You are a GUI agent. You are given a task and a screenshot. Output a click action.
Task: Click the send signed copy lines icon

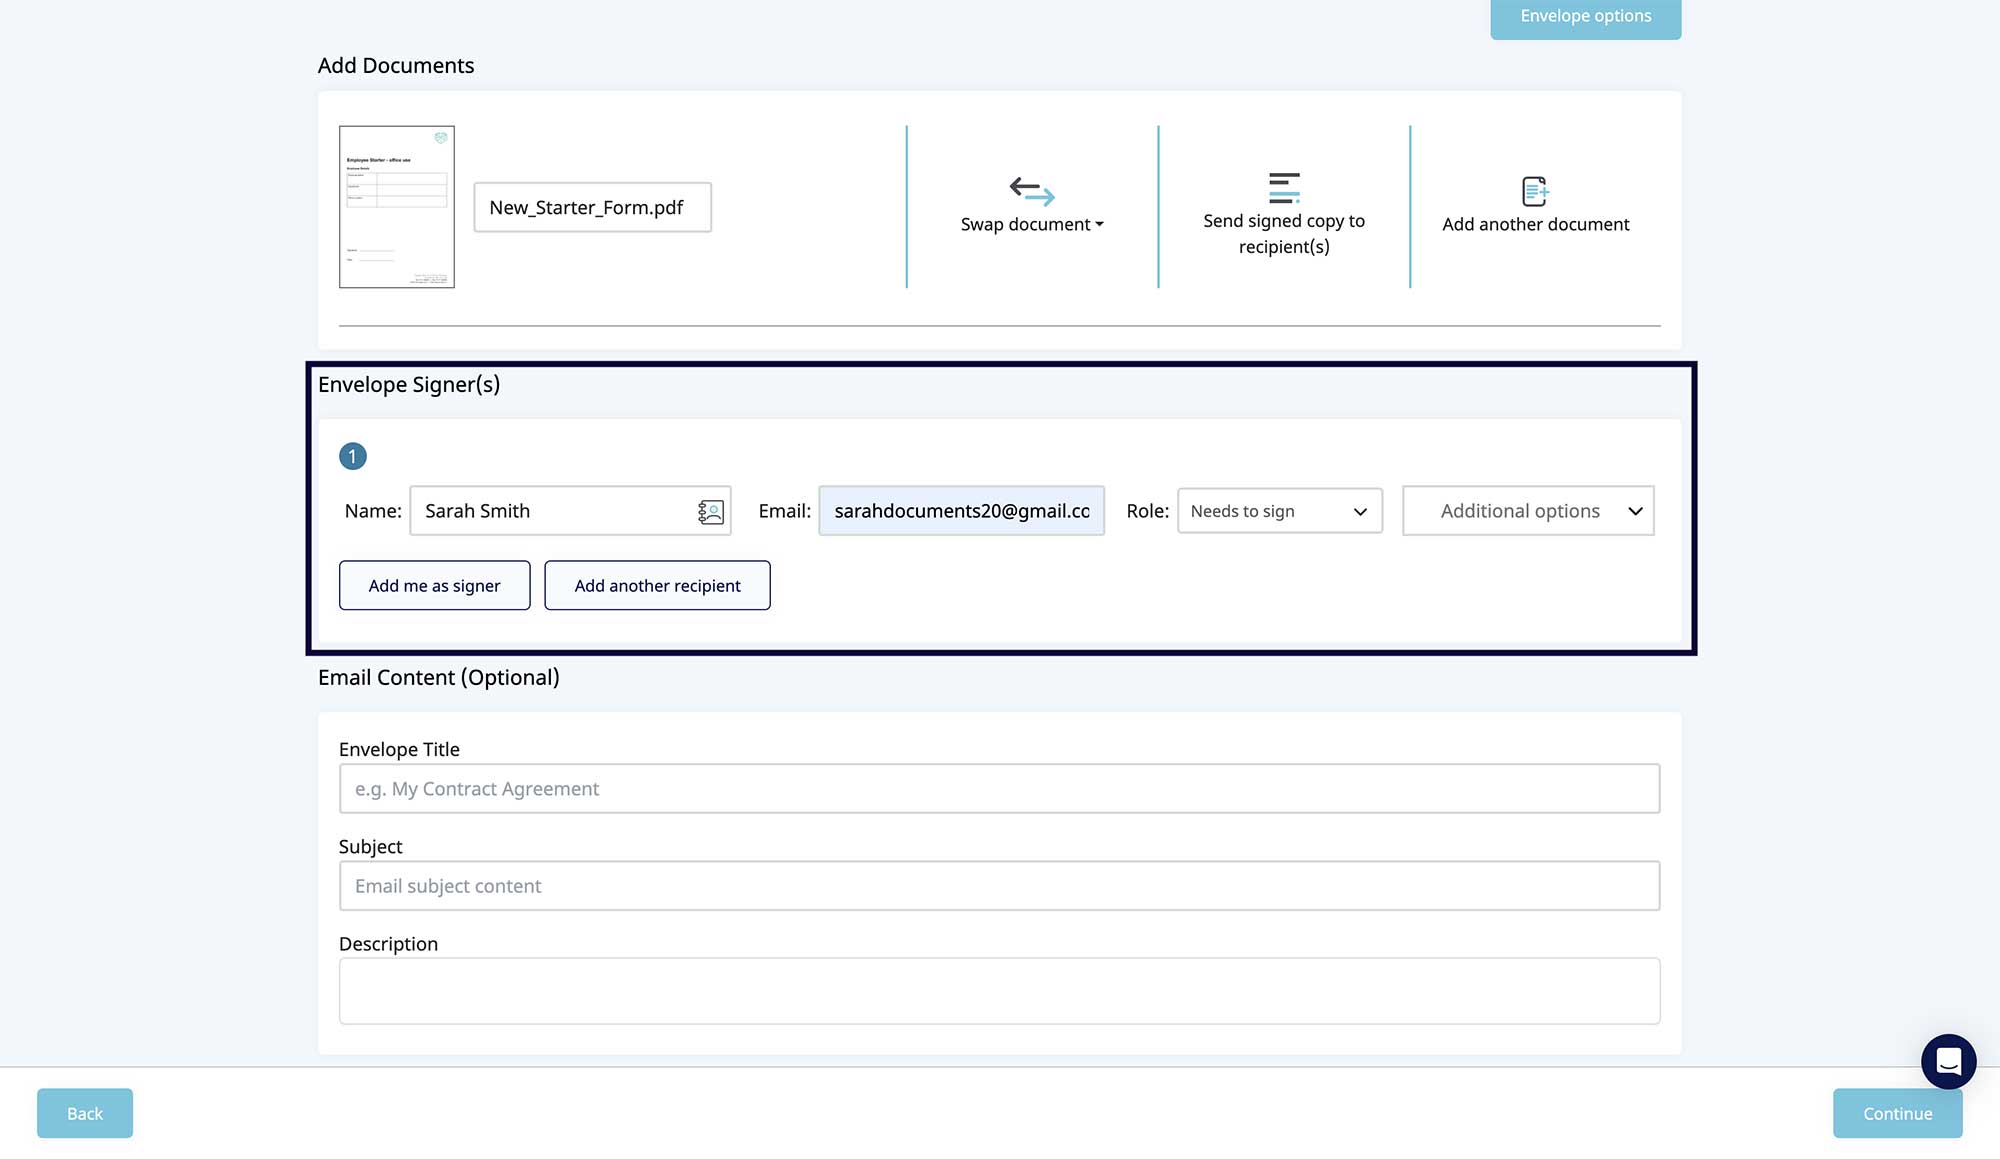1284,187
